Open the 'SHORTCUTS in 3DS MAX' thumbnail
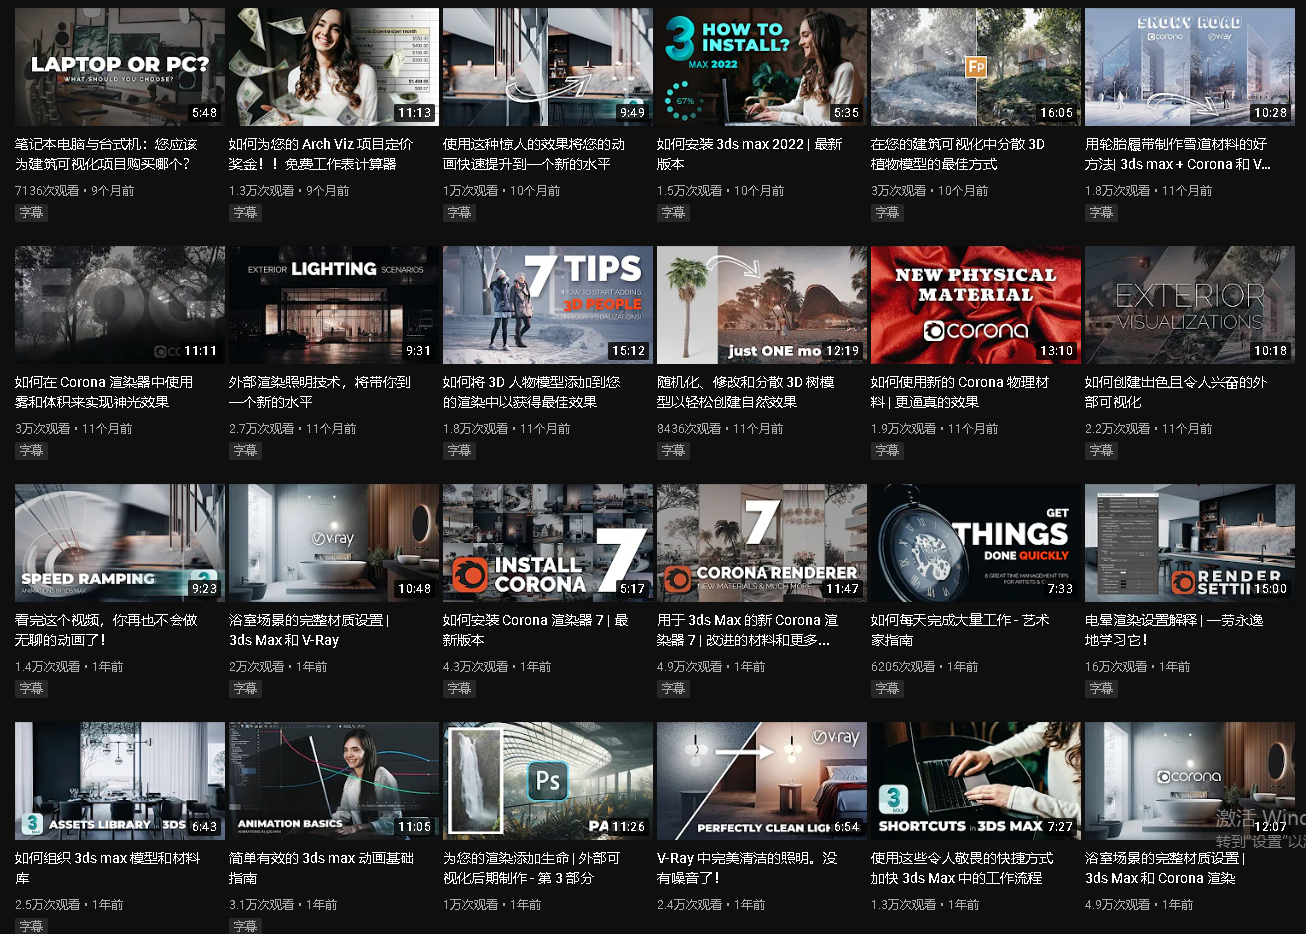The image size is (1306, 934). pos(975,781)
